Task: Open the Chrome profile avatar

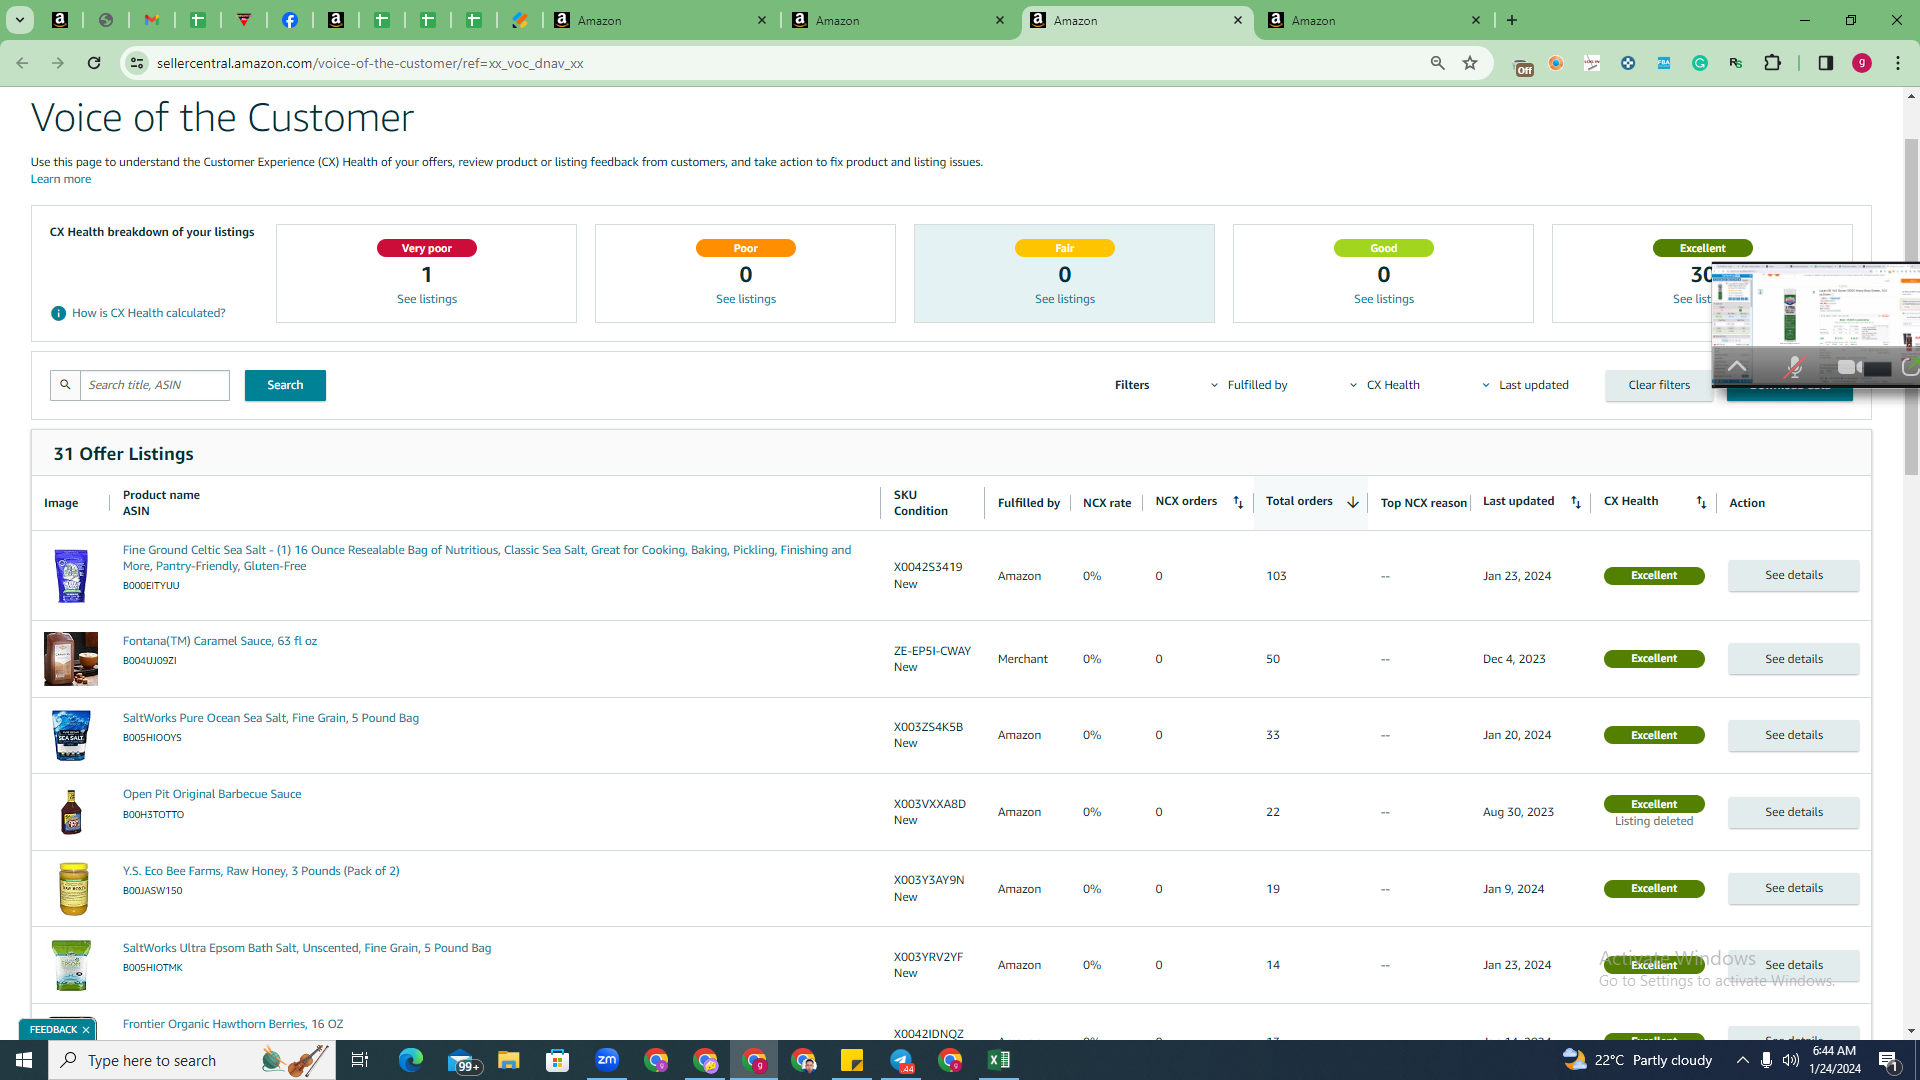Action: coord(1862,63)
